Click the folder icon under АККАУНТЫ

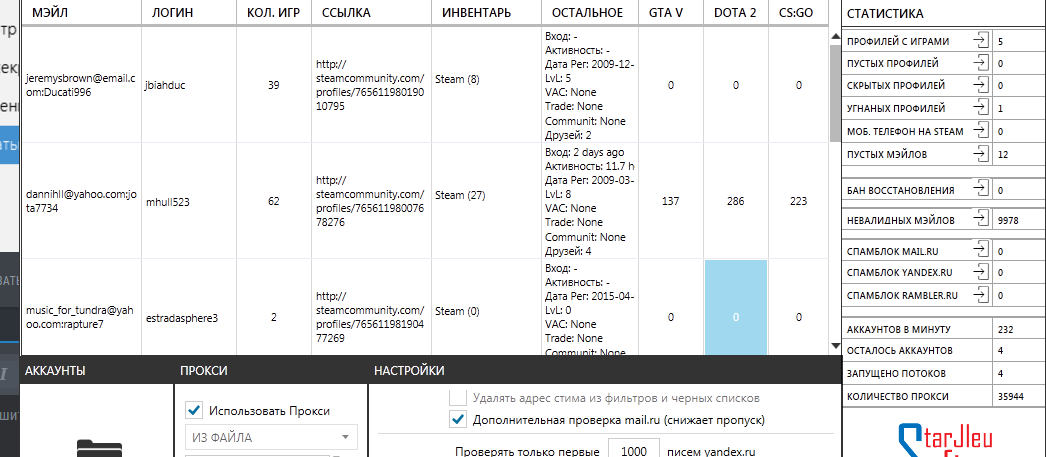pyautogui.click(x=100, y=448)
